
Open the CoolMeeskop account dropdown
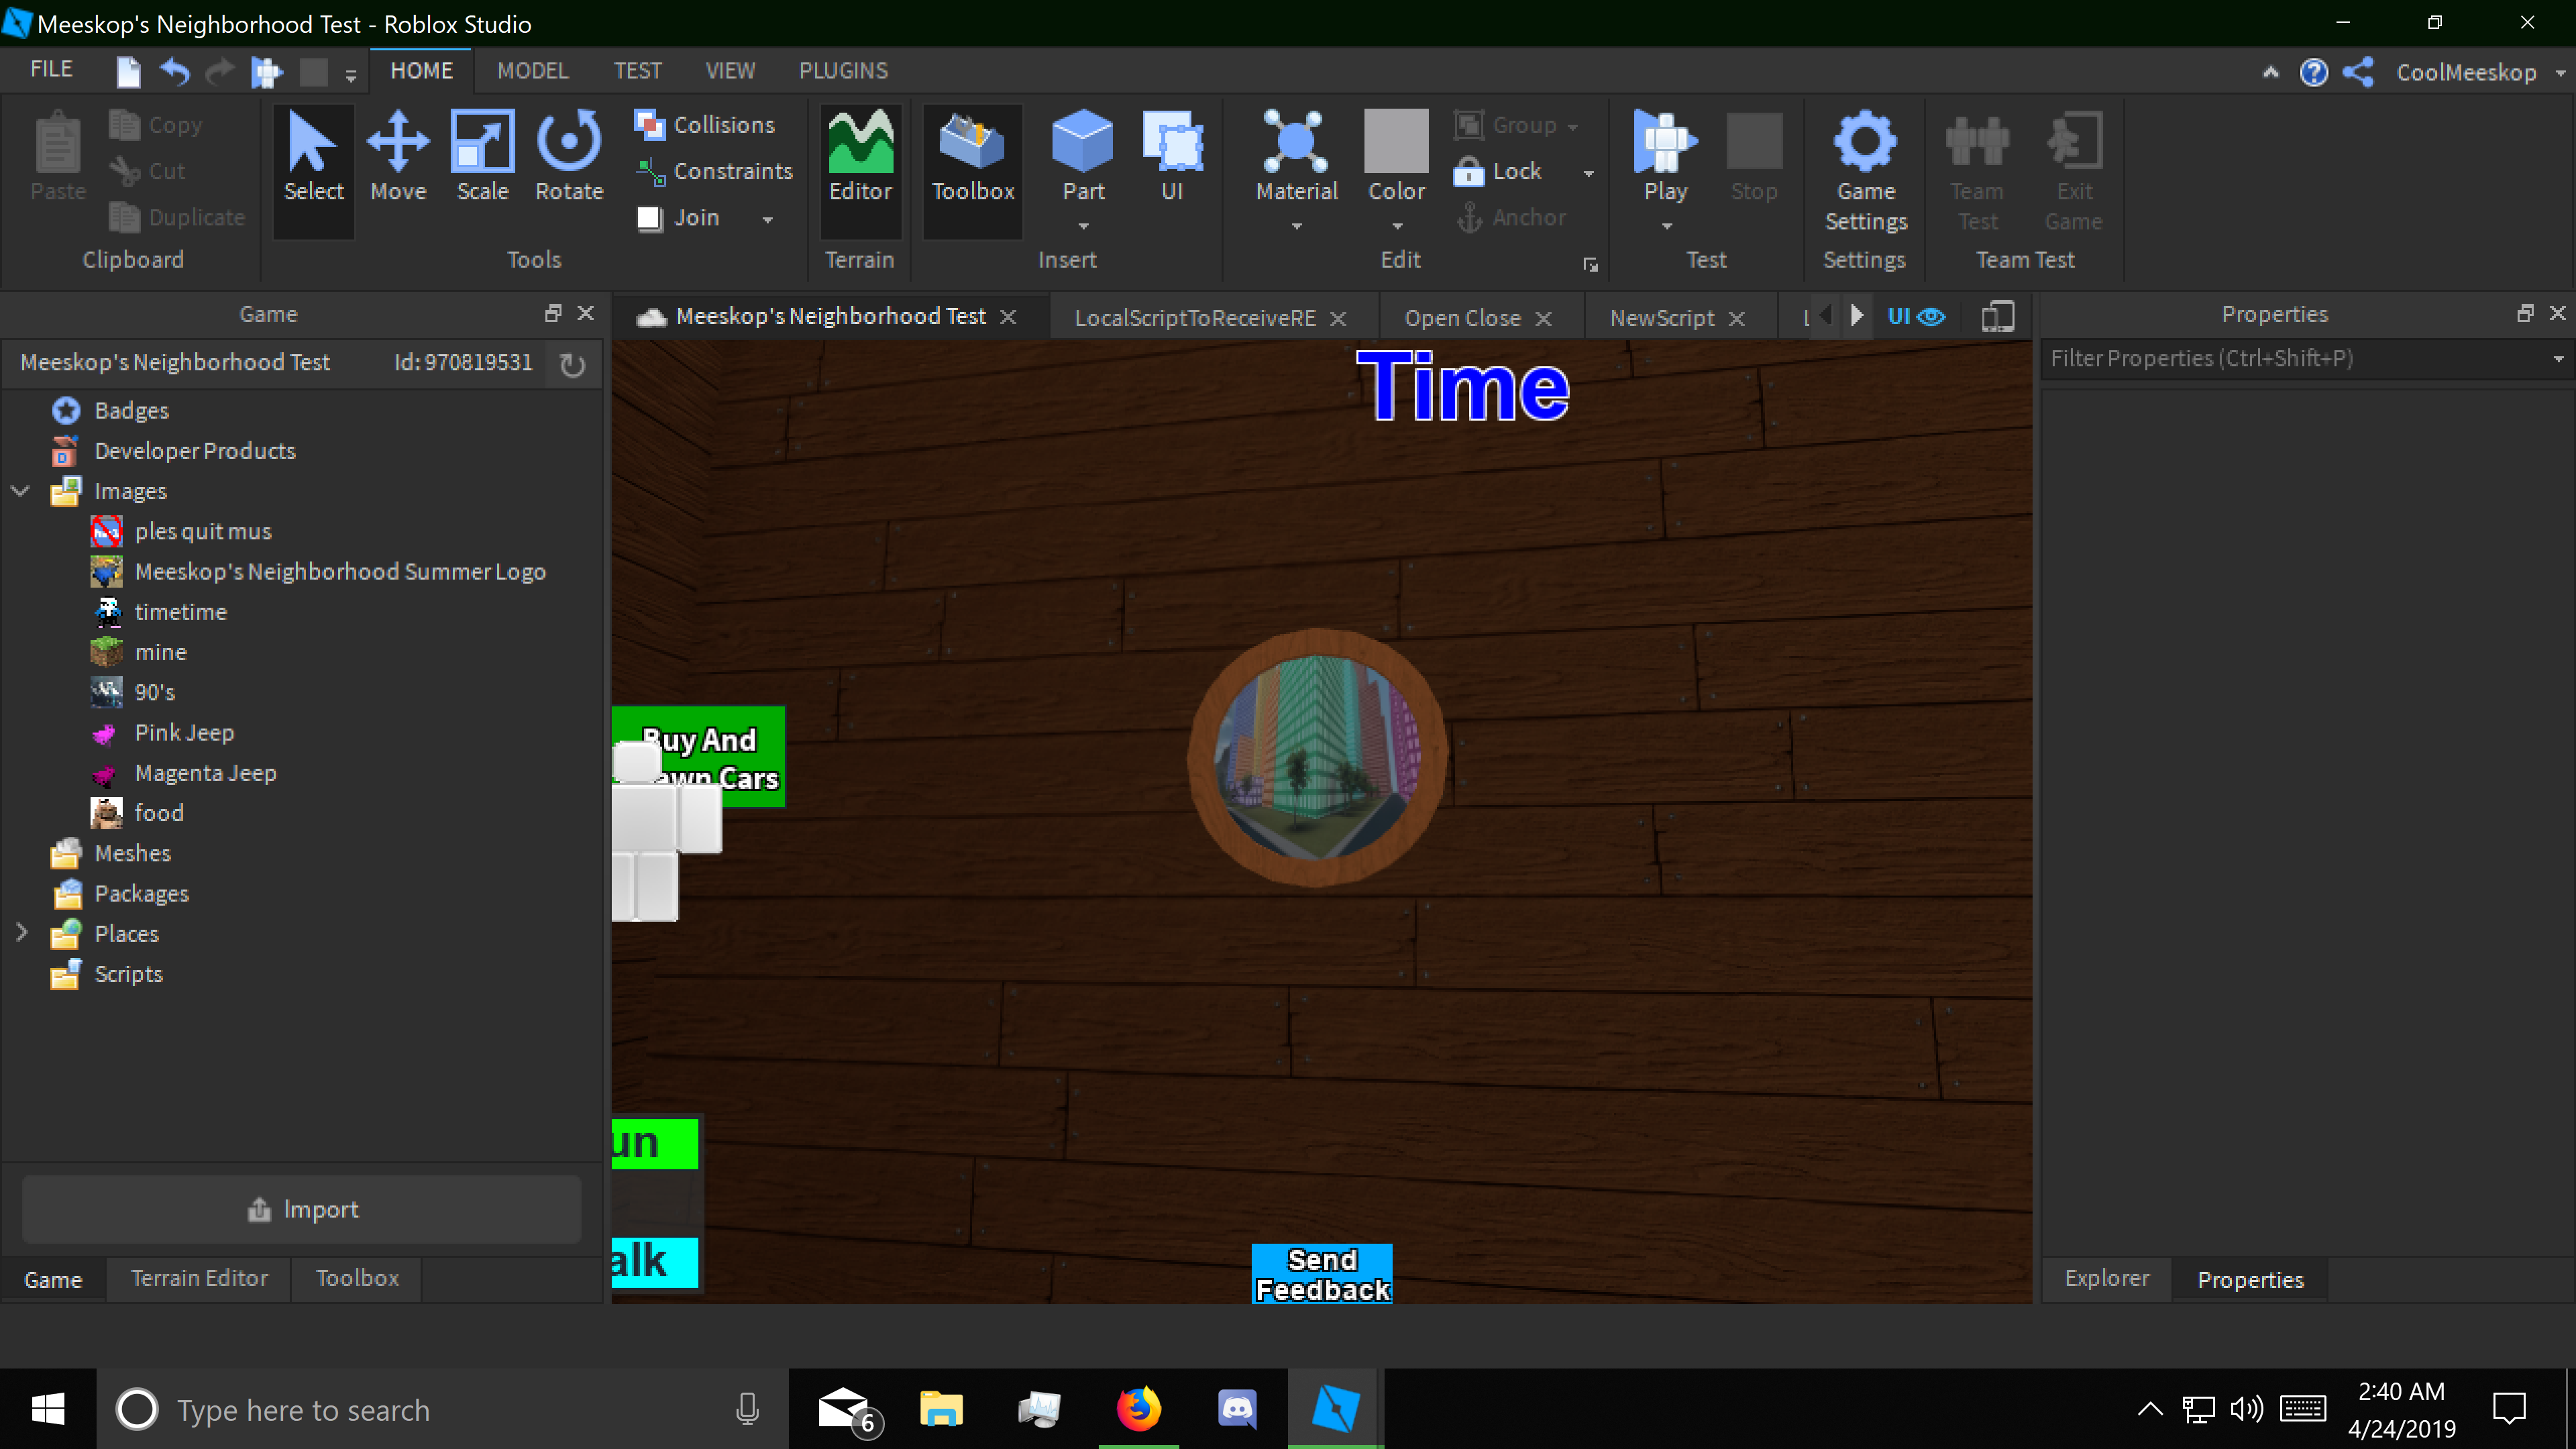pos(2561,72)
